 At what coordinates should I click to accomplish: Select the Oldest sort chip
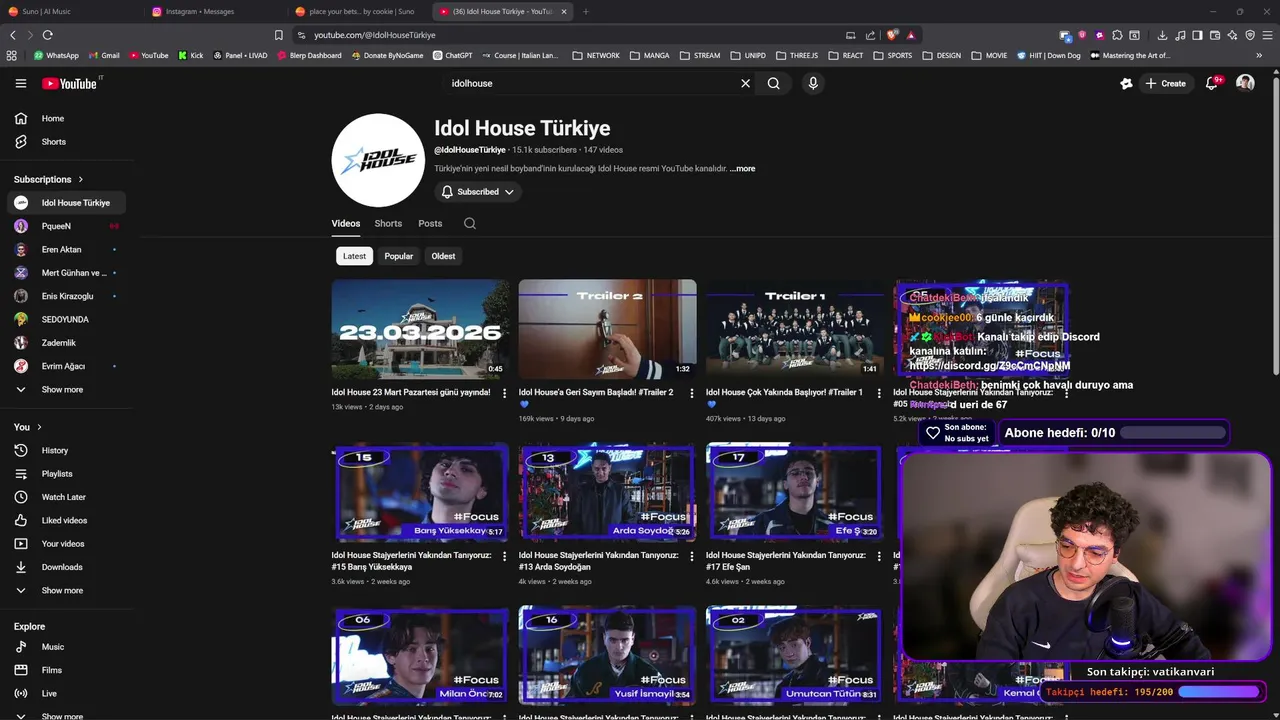tap(443, 256)
